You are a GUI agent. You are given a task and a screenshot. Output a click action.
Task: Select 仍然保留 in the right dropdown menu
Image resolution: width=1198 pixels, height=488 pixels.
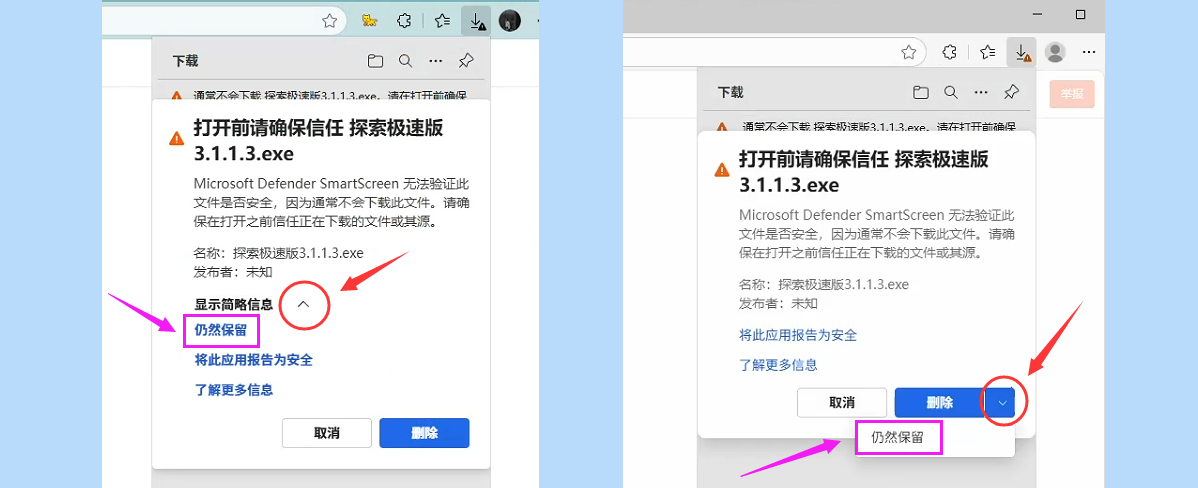[x=897, y=437]
